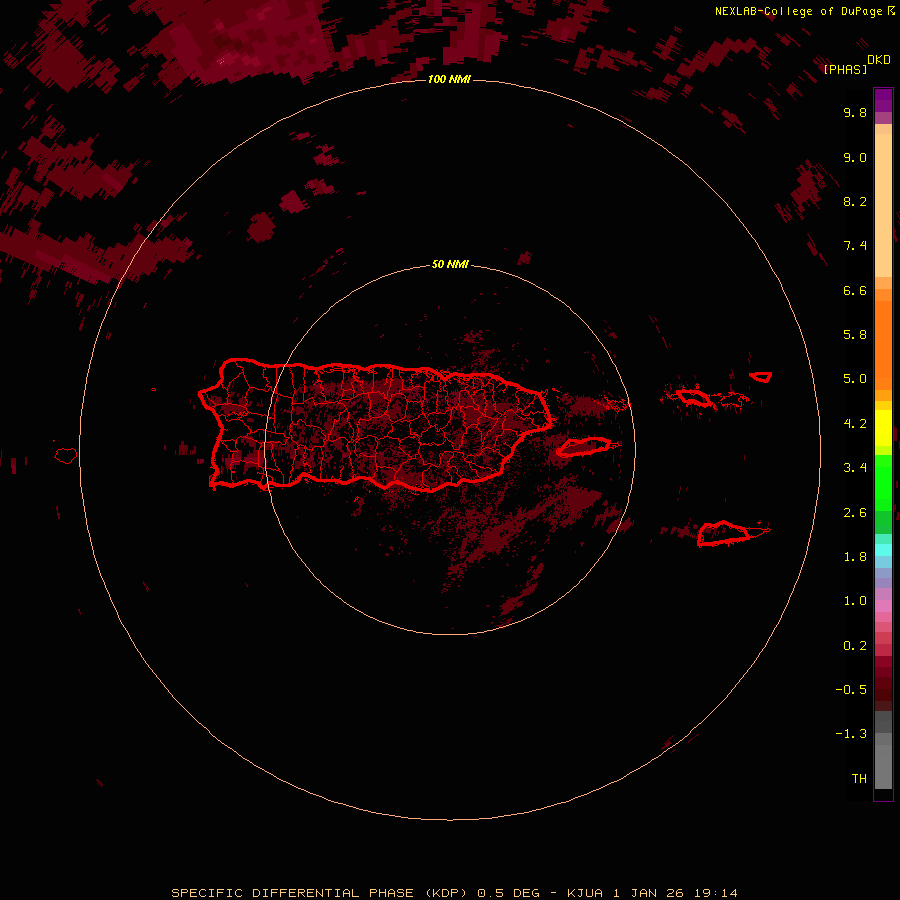Viewport: 900px width, 900px height.
Task: Click the [PHAS] legend heading
Action: click(x=845, y=69)
